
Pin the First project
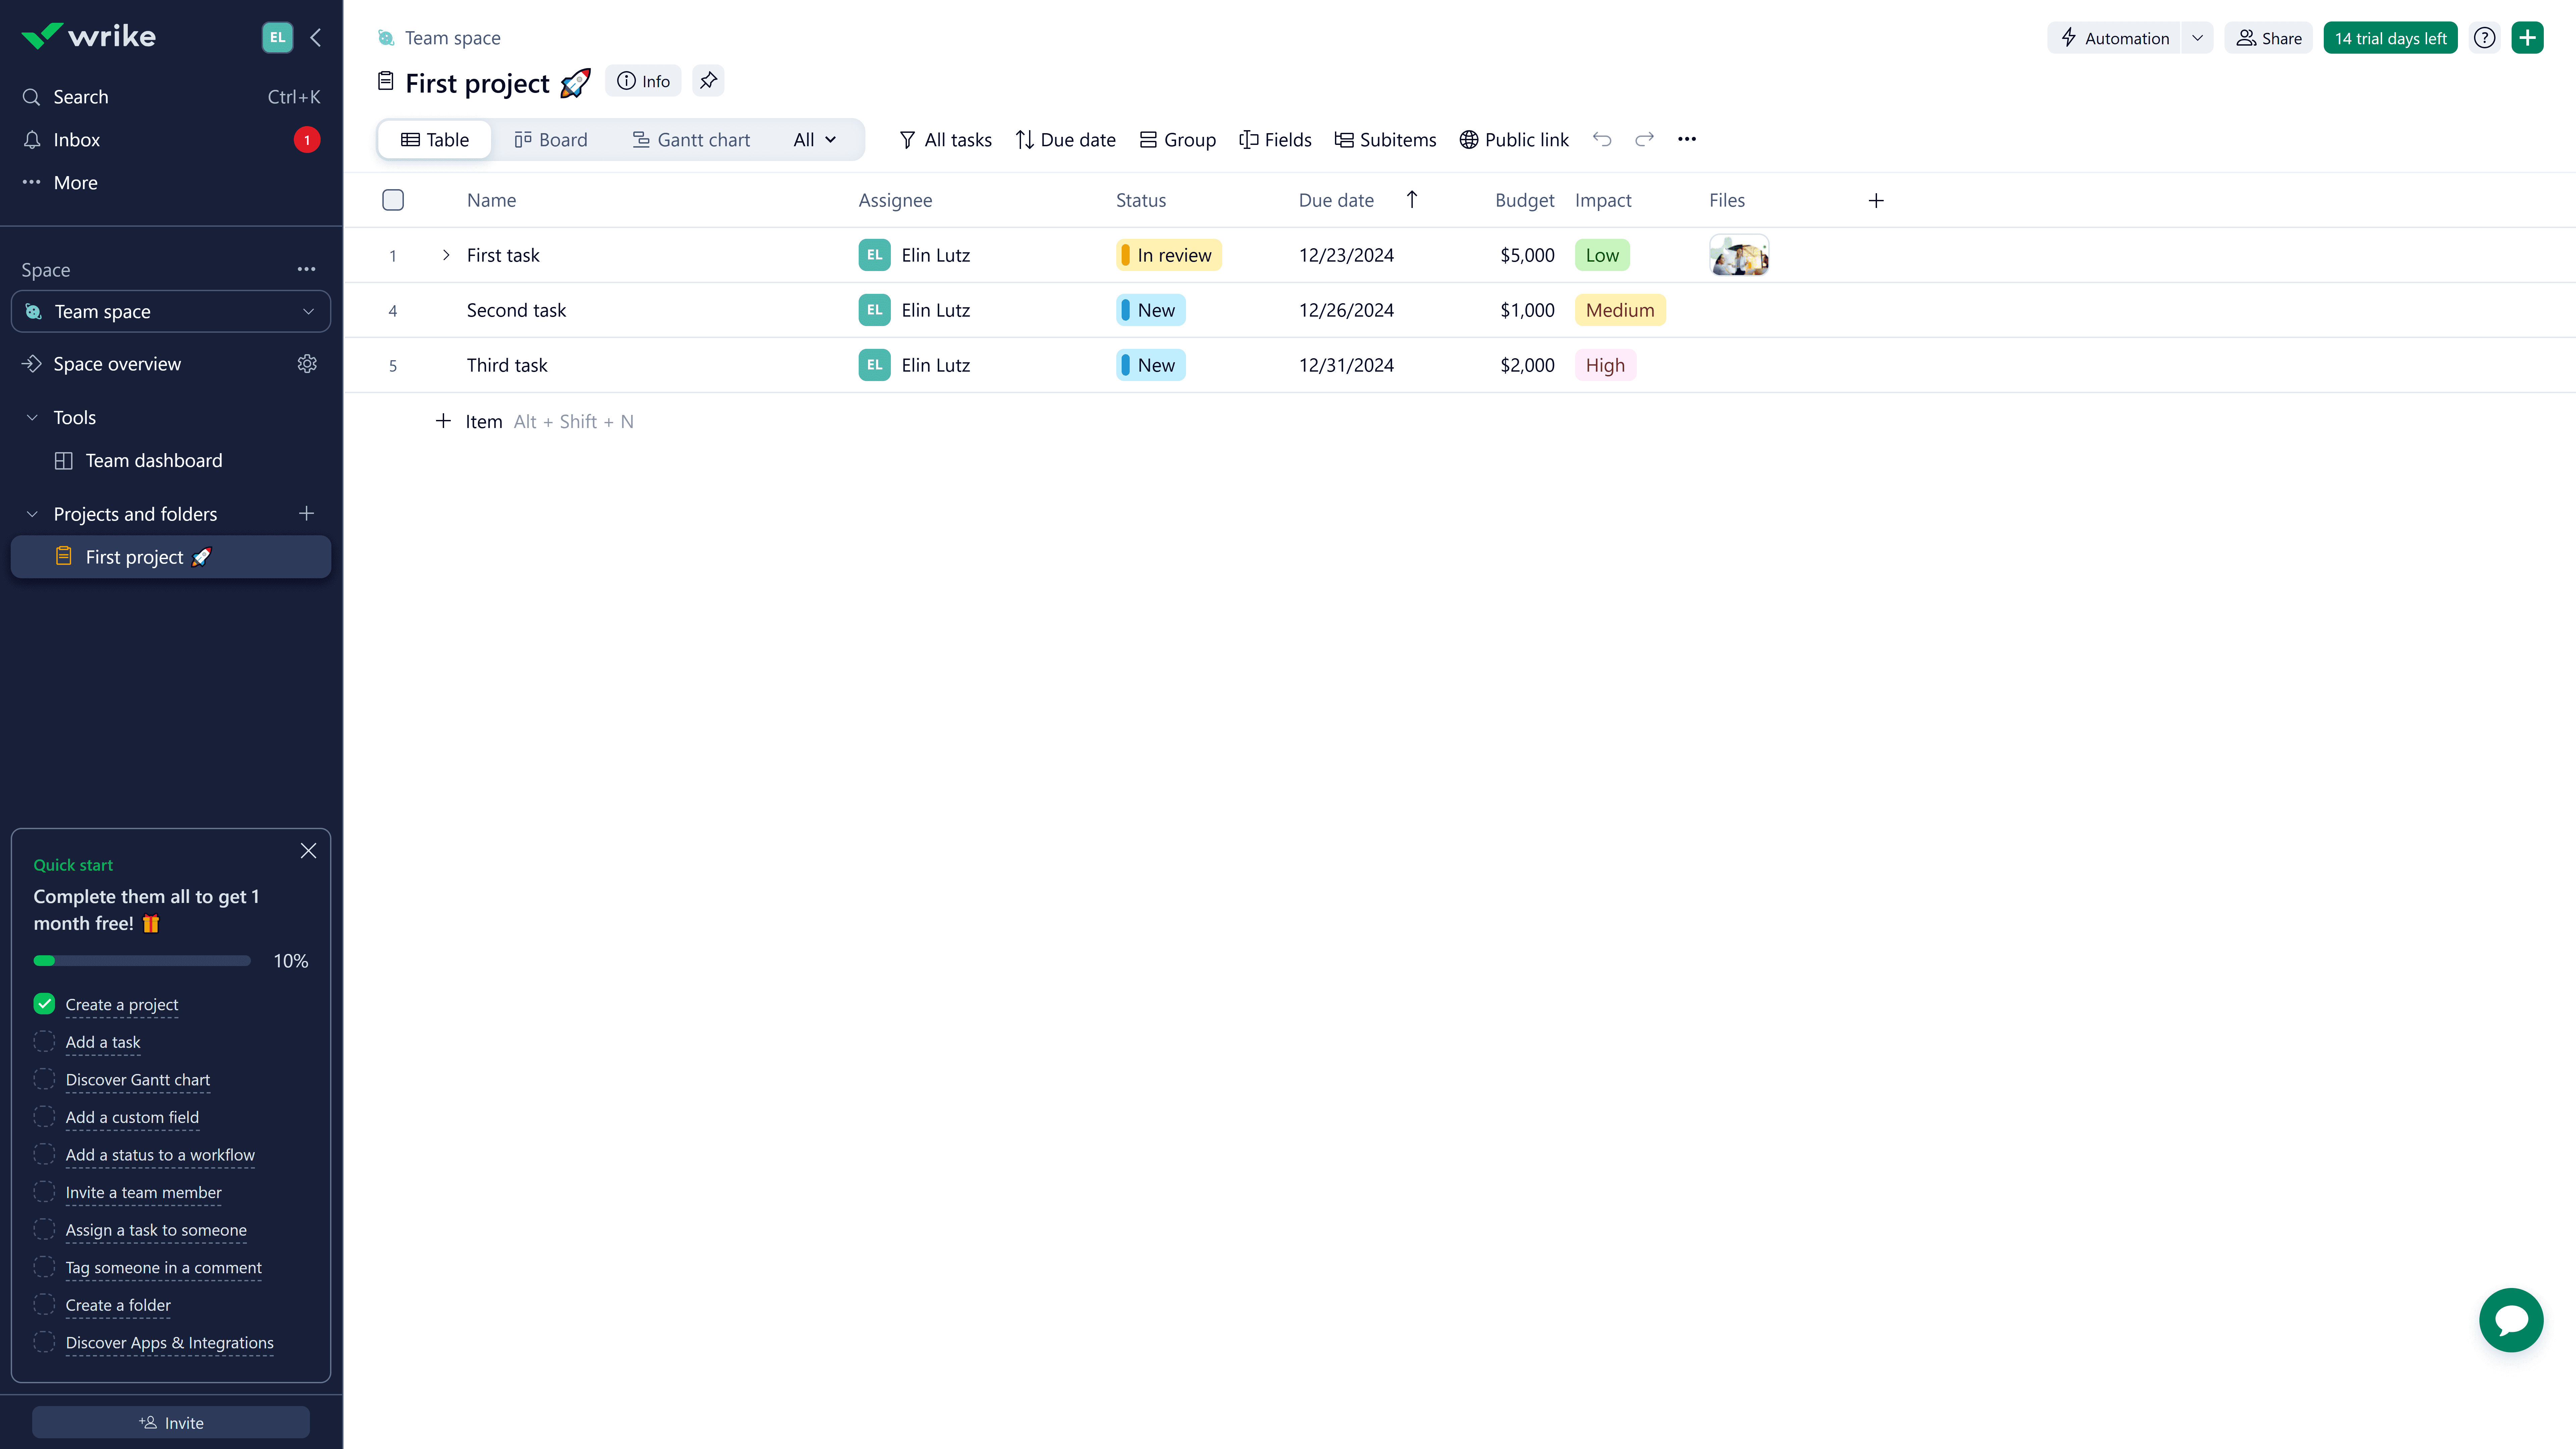tap(708, 81)
